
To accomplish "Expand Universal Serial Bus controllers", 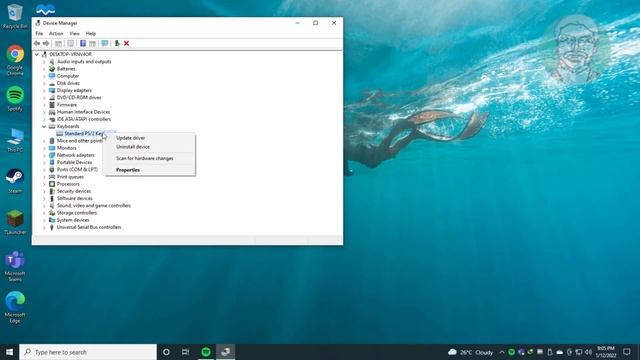I will click(x=44, y=227).
